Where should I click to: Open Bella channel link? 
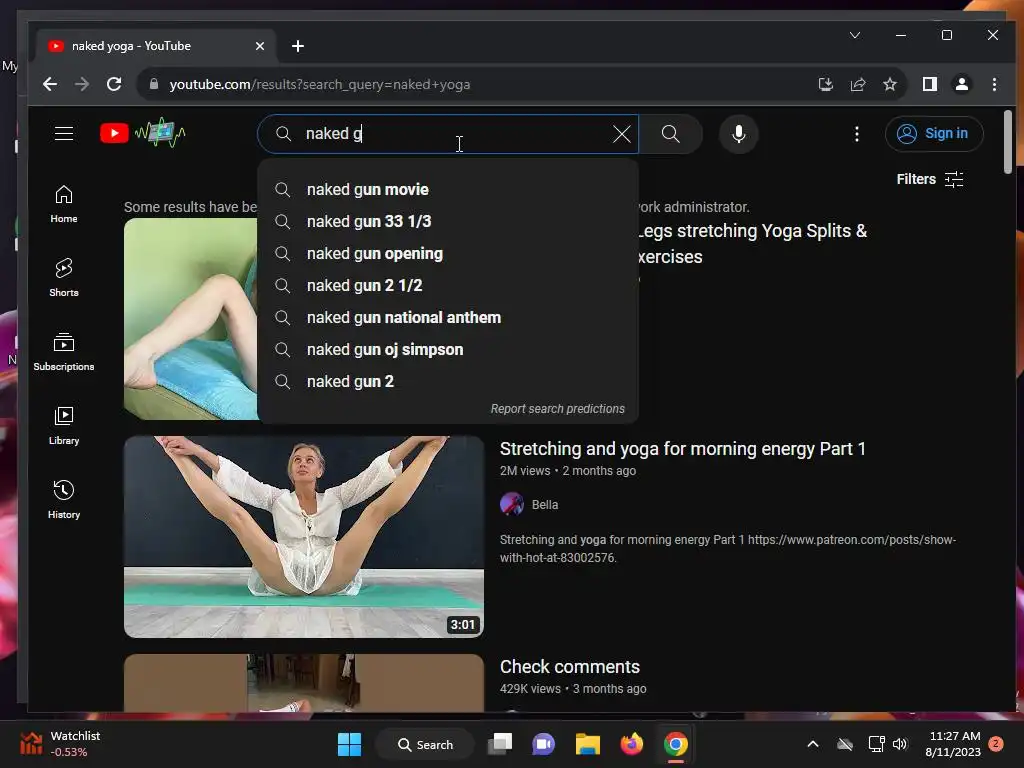point(545,505)
